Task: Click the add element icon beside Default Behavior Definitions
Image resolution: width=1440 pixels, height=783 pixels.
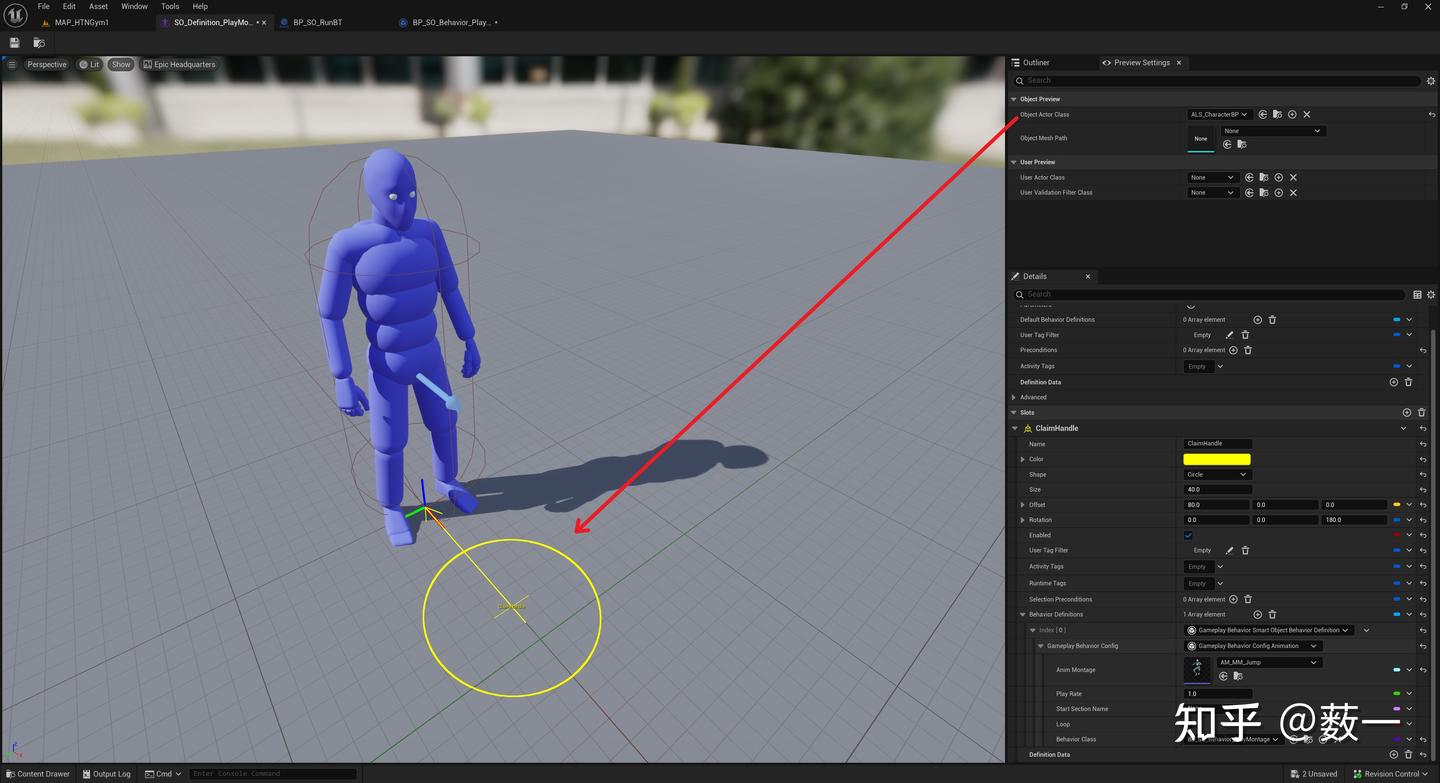Action: click(x=1257, y=319)
